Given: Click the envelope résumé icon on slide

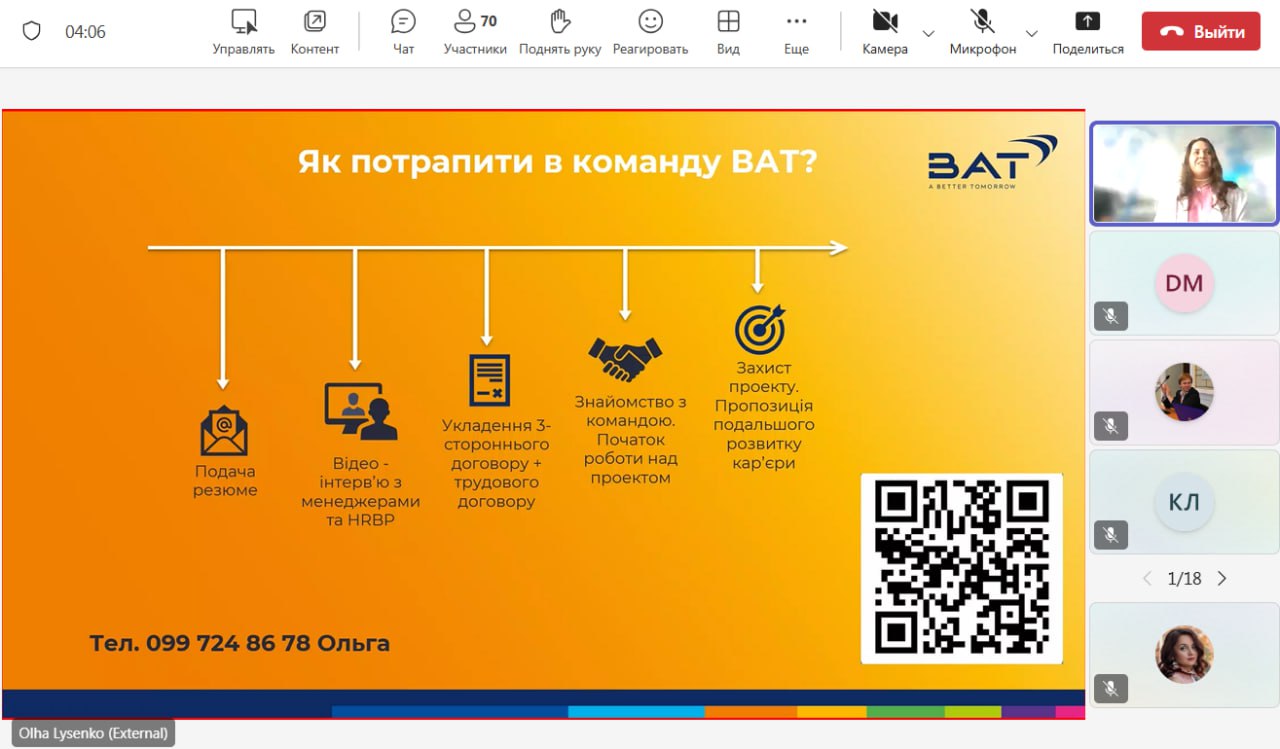Looking at the screenshot, I should 224,431.
